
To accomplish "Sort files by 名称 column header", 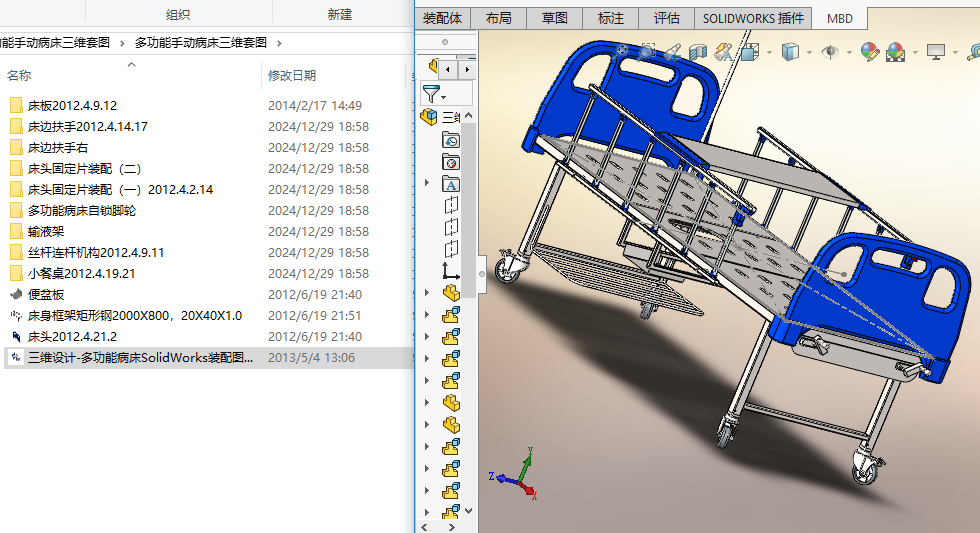I will pos(19,76).
